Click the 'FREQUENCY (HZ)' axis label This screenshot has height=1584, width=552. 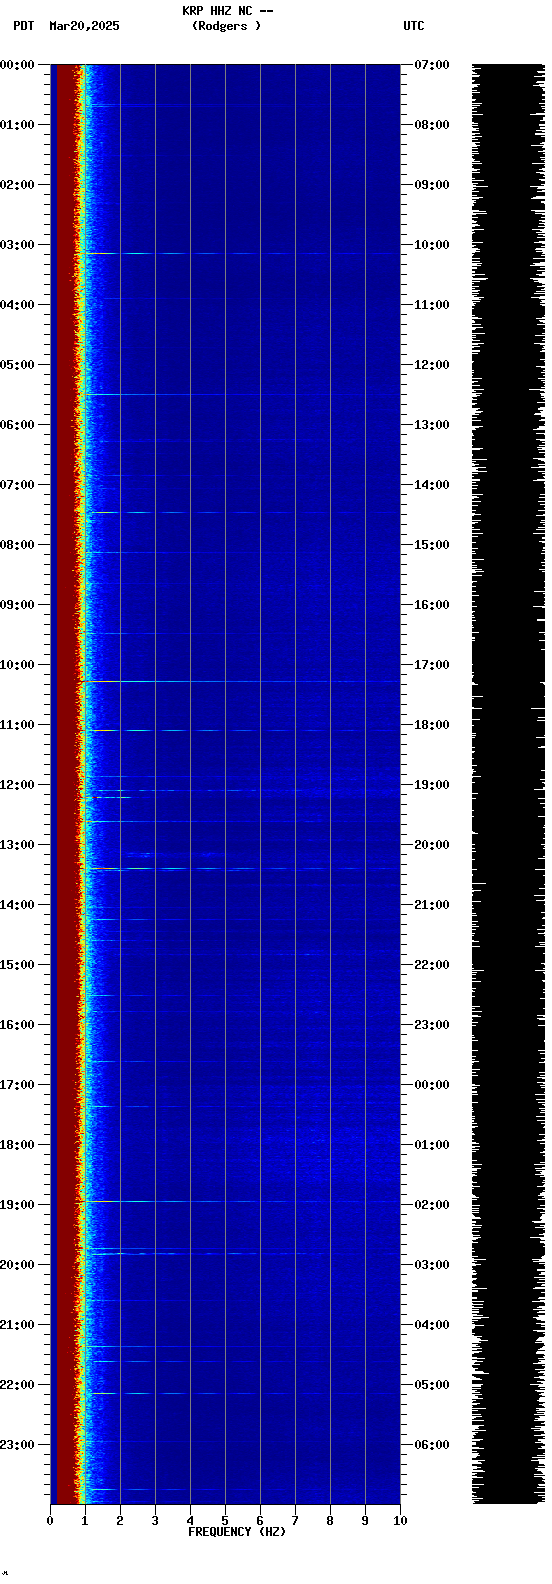(x=237, y=1532)
